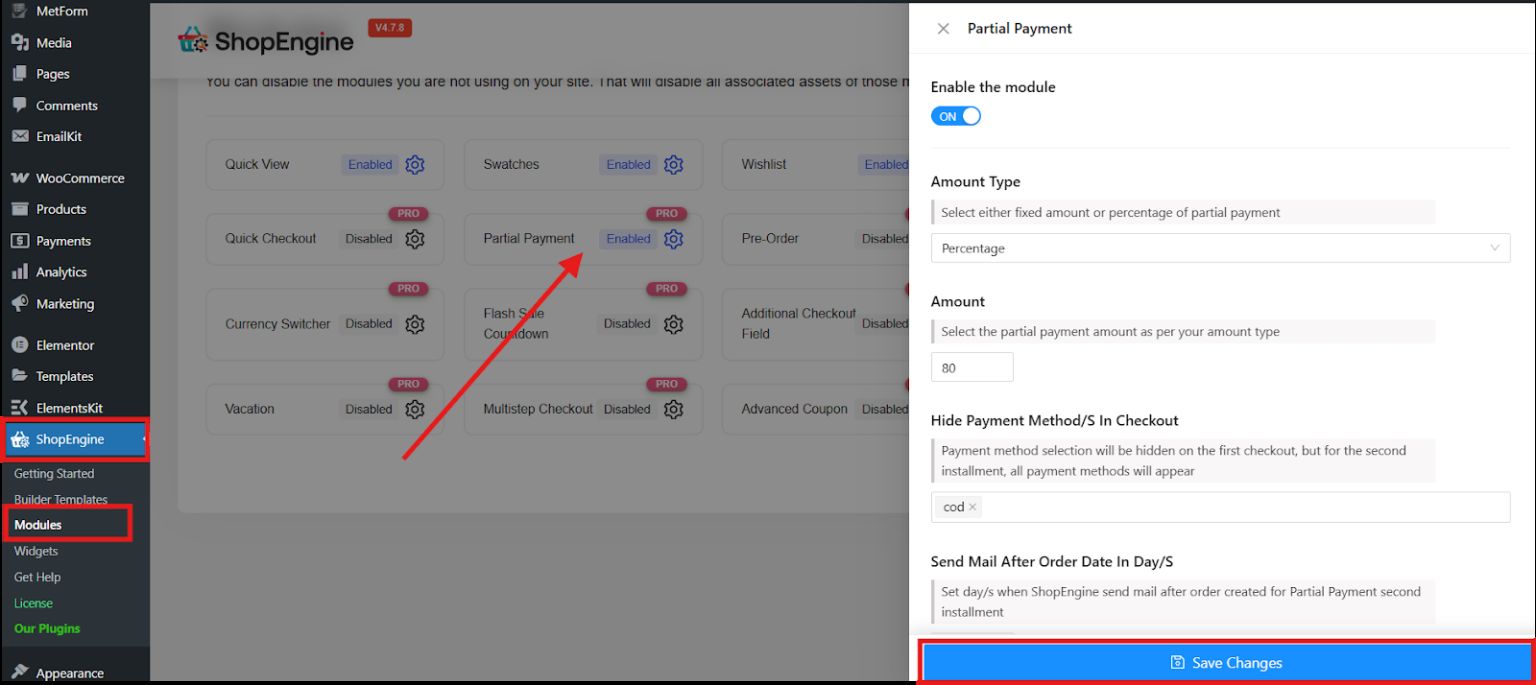The image size is (1536, 685).
Task: Click the Amount input field showing 80
Action: [x=971, y=367]
